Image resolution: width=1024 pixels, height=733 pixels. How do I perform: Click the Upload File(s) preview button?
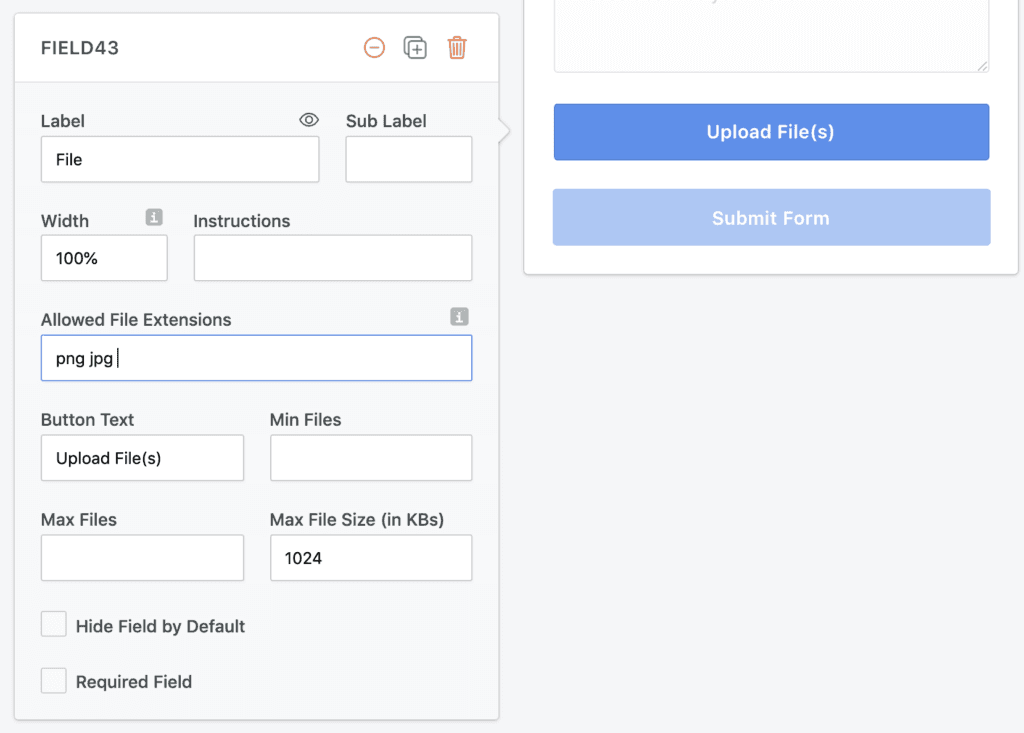tap(771, 132)
